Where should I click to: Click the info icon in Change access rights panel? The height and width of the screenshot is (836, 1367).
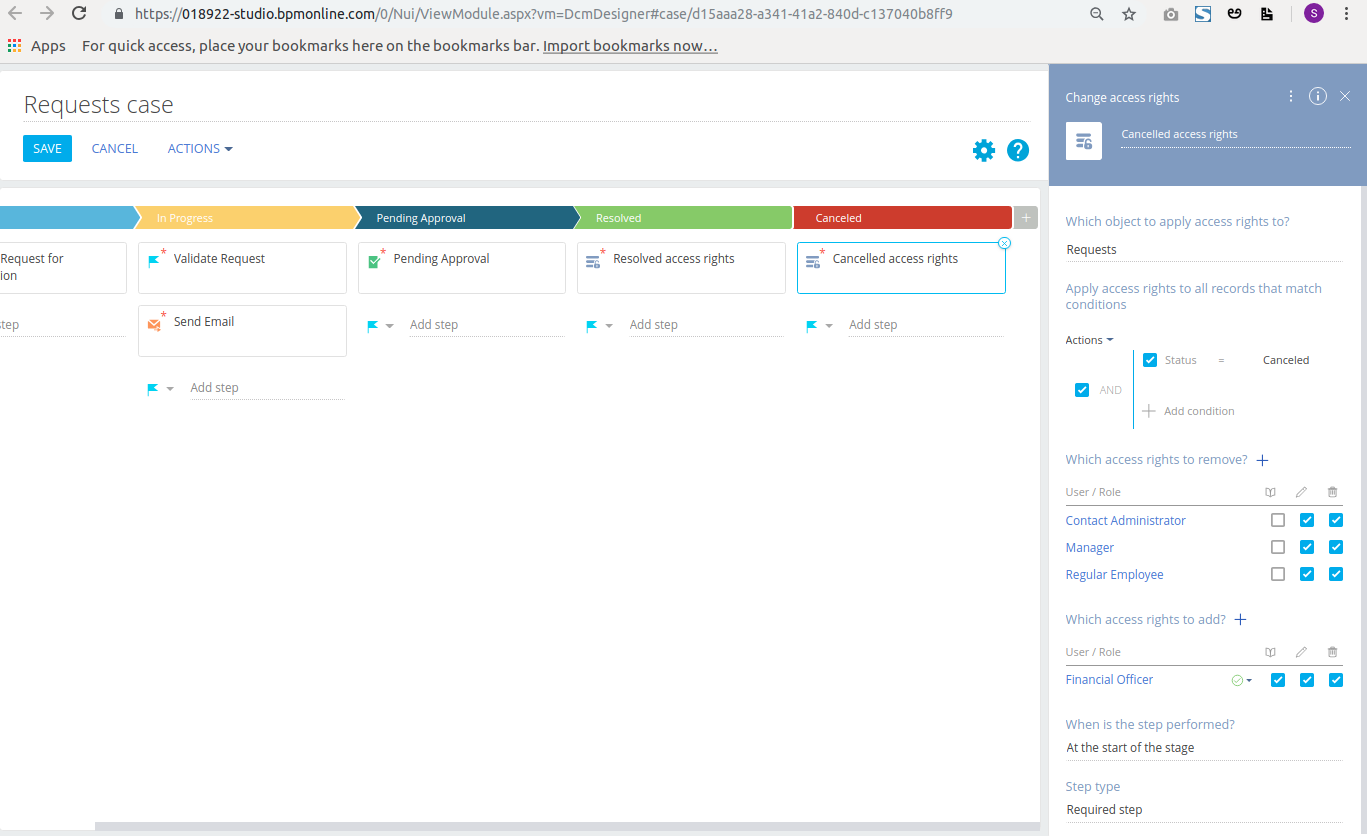tap(1318, 96)
